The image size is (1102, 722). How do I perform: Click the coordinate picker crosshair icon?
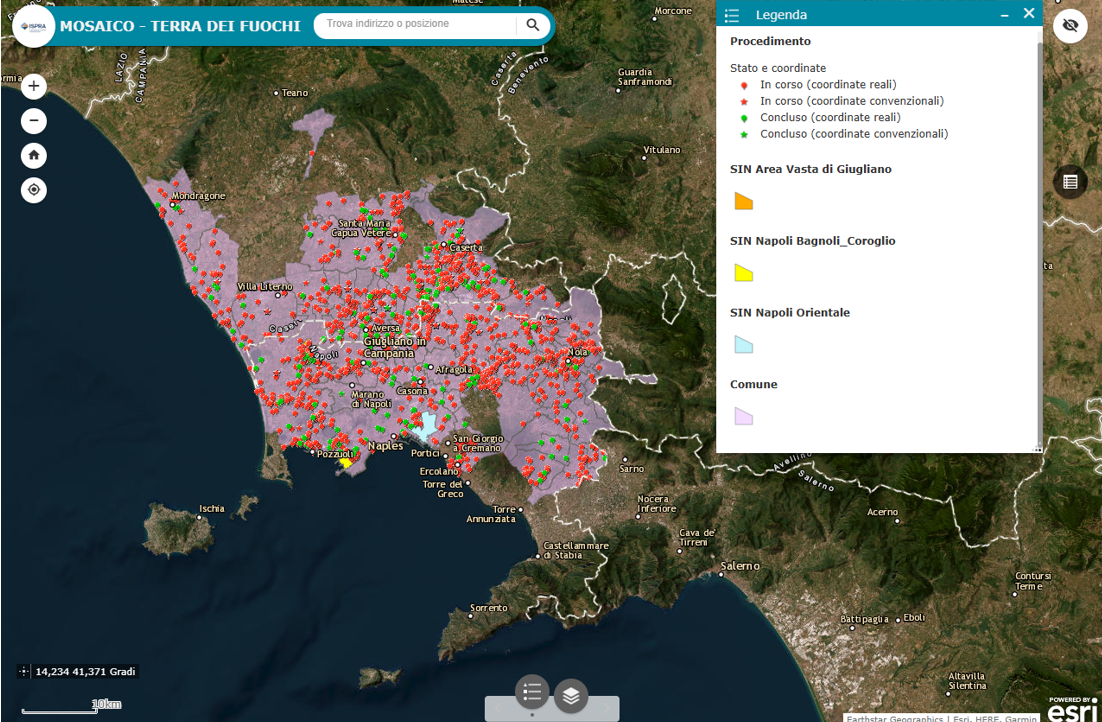[x=25, y=671]
